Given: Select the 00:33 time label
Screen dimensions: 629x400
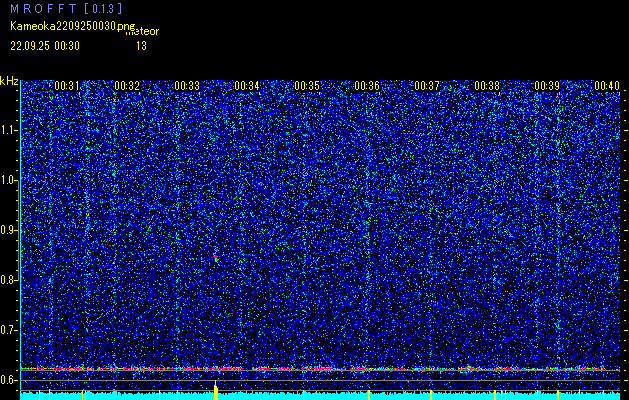Looking at the screenshot, I should tap(187, 86).
